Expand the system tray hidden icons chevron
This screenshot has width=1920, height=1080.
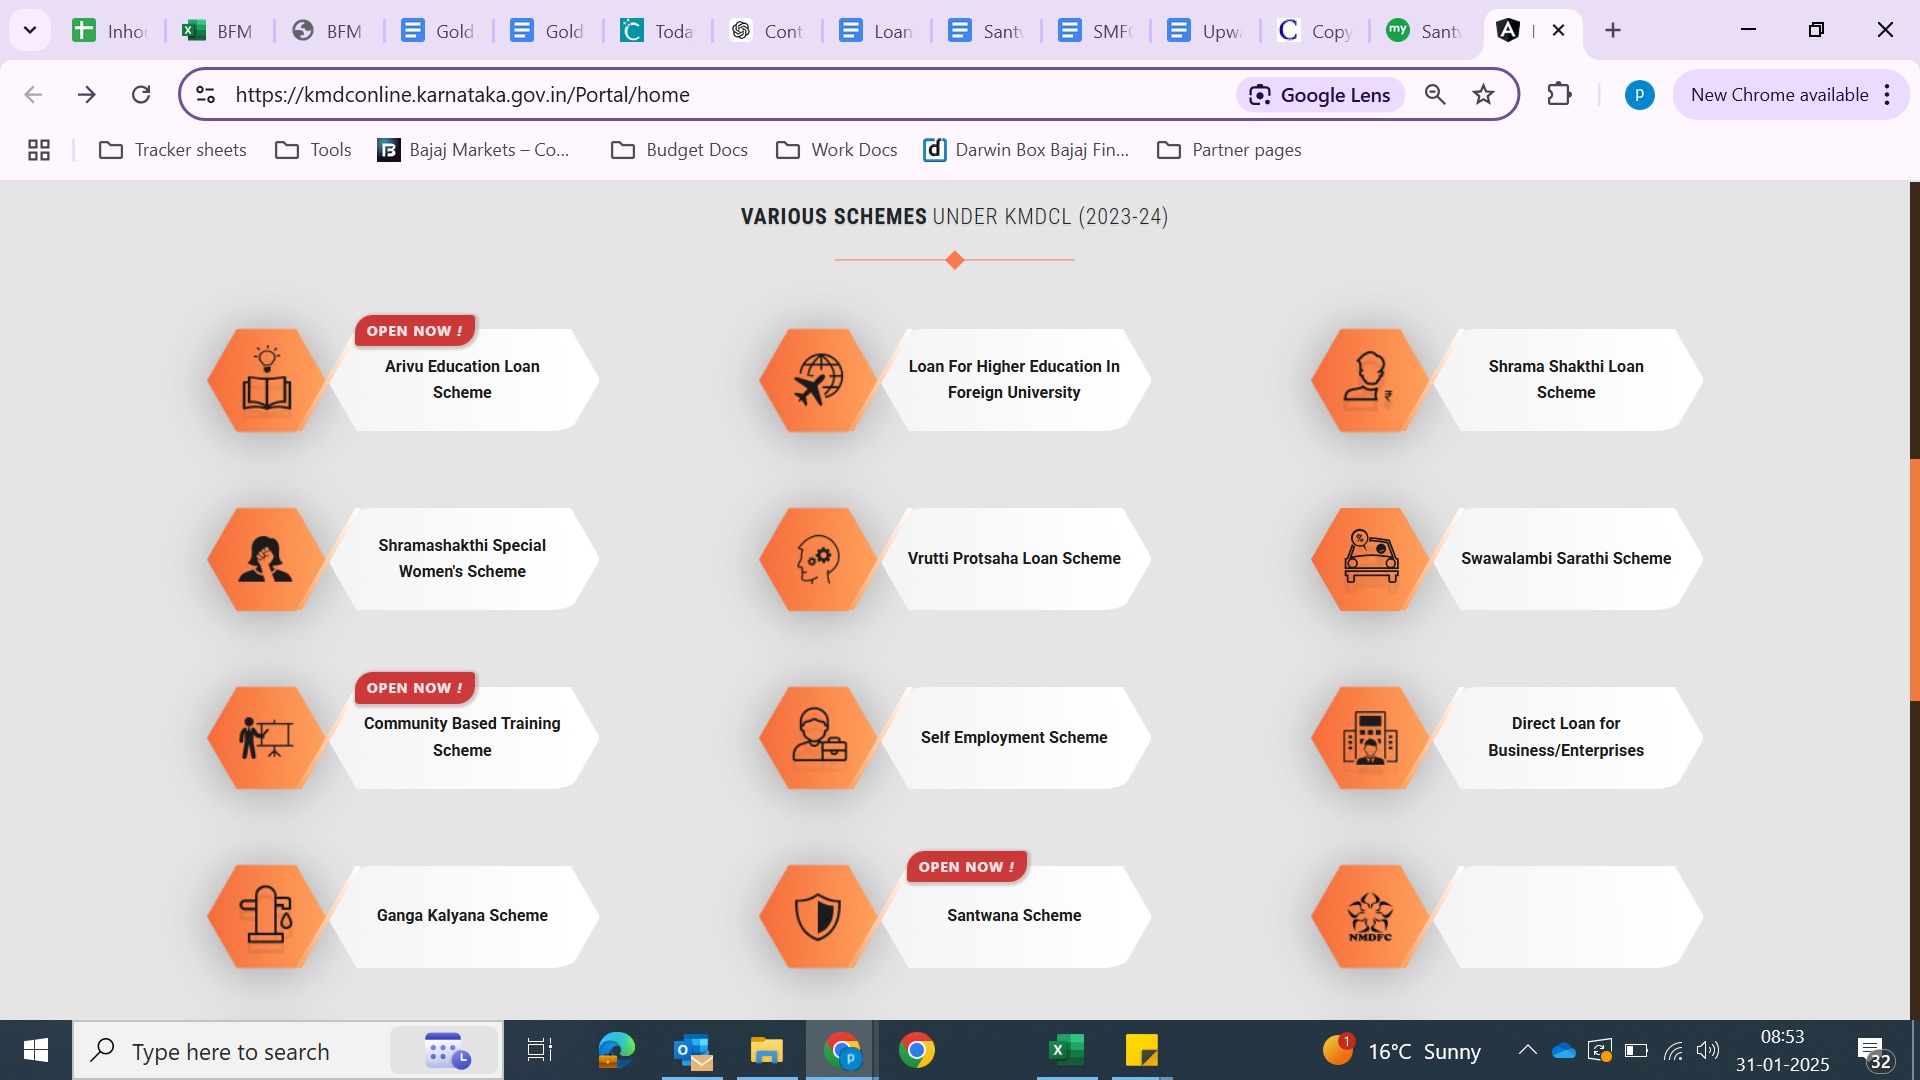1527,1050
